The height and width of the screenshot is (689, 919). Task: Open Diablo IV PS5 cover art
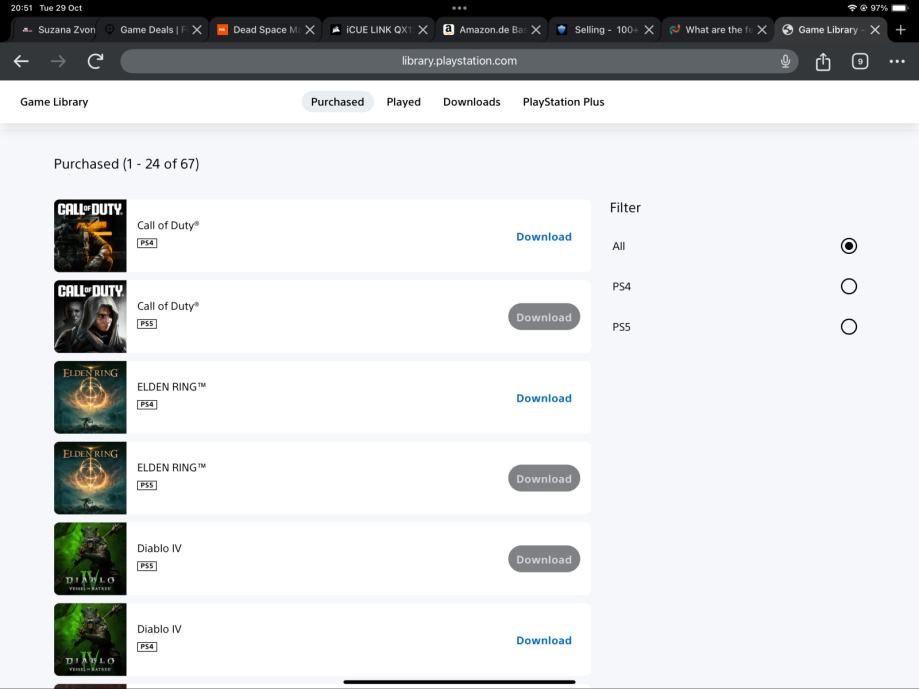click(x=90, y=559)
